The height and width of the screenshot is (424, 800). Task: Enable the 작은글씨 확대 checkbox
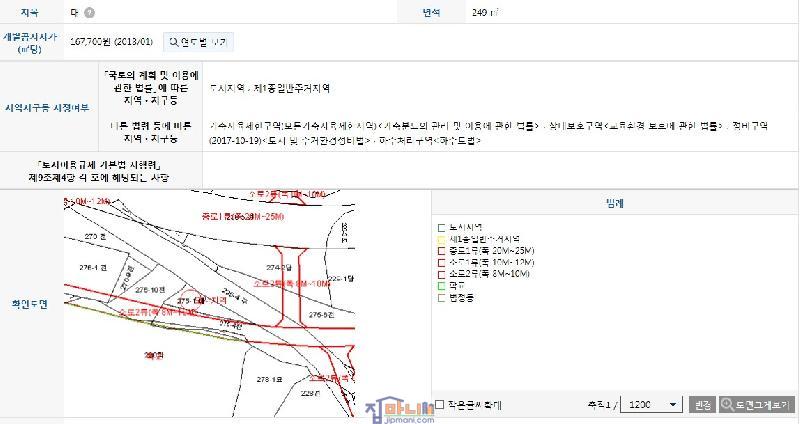(x=439, y=405)
